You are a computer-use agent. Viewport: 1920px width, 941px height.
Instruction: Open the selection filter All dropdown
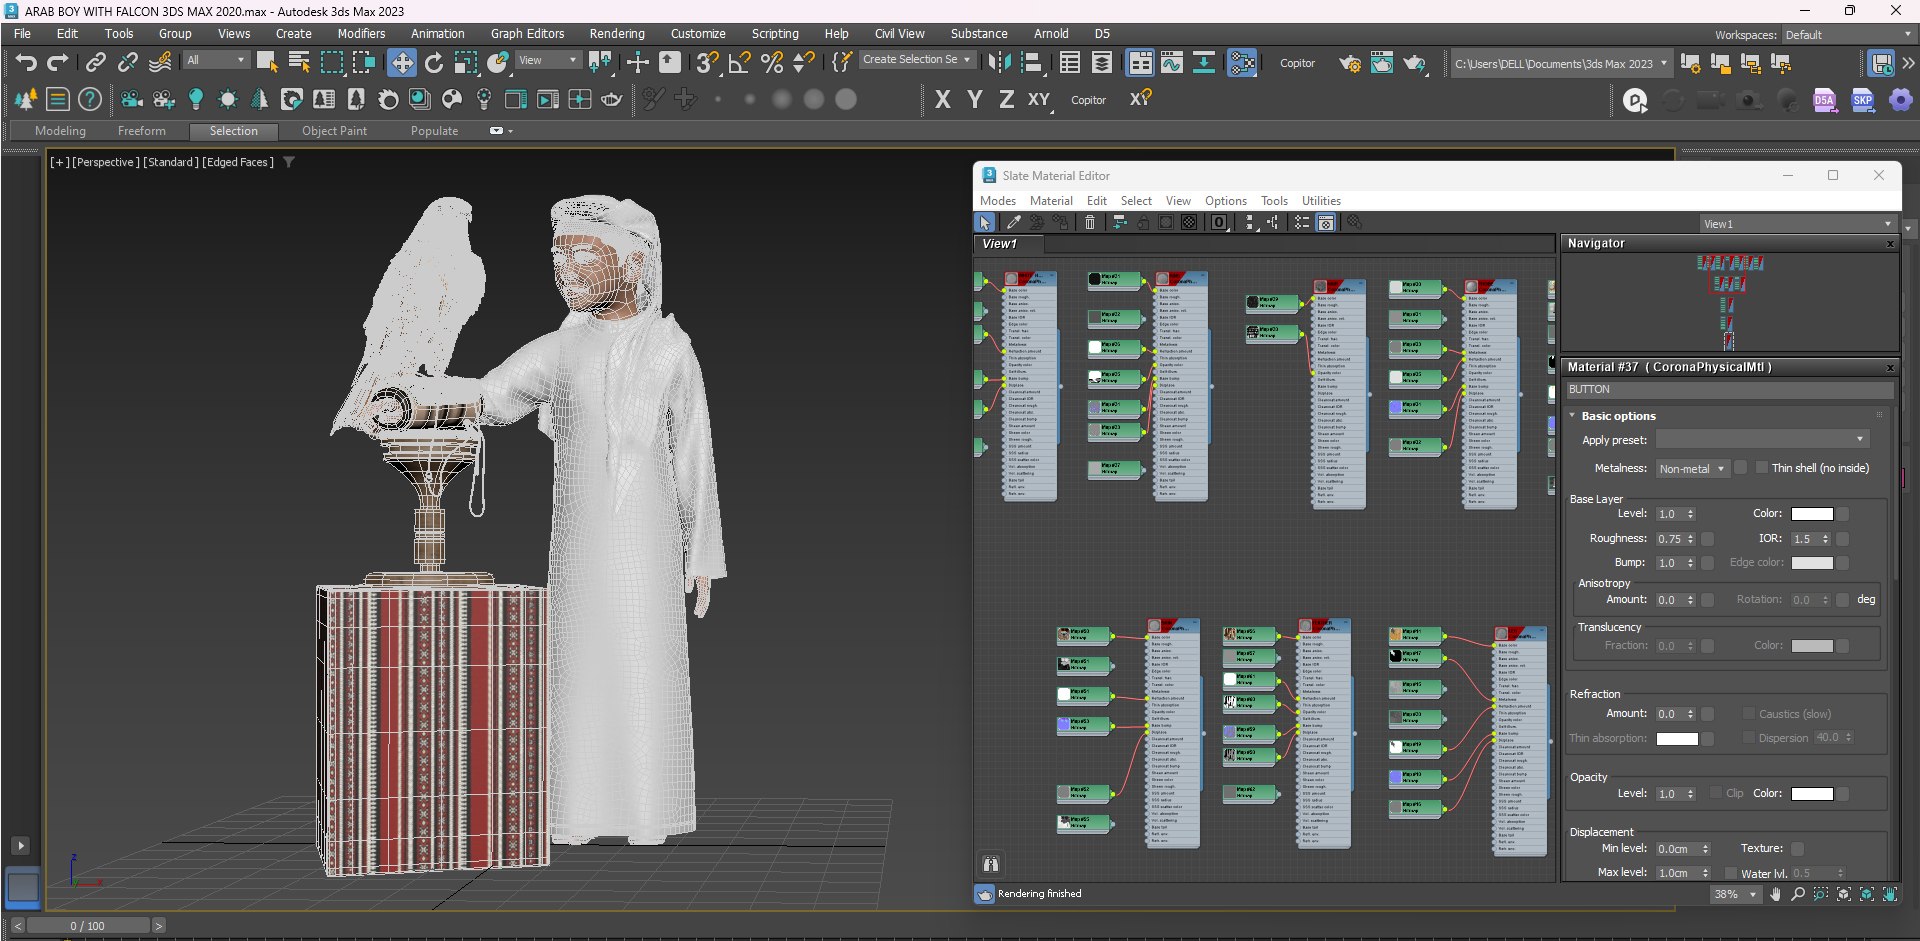click(216, 61)
